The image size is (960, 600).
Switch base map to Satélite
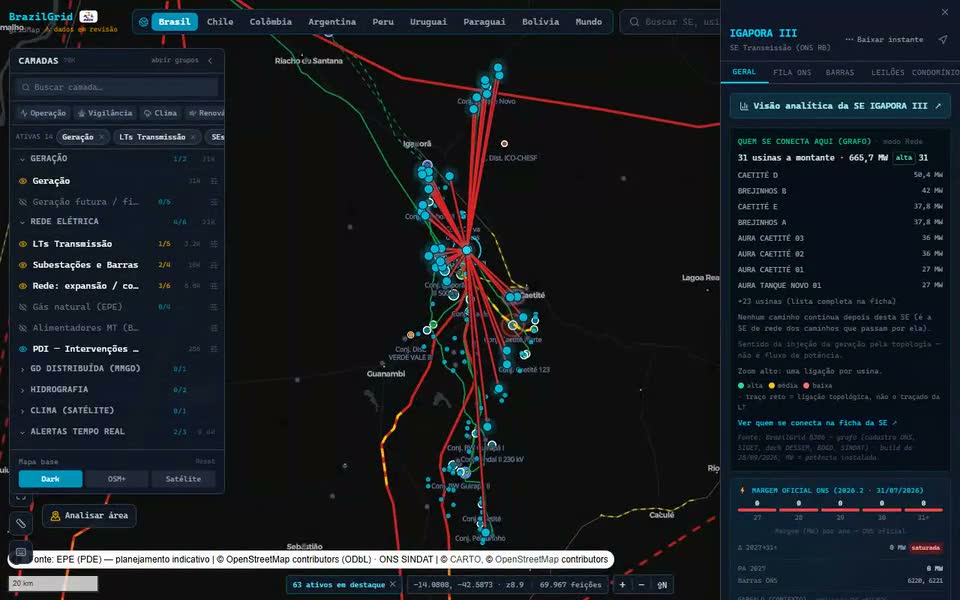[x=183, y=479]
